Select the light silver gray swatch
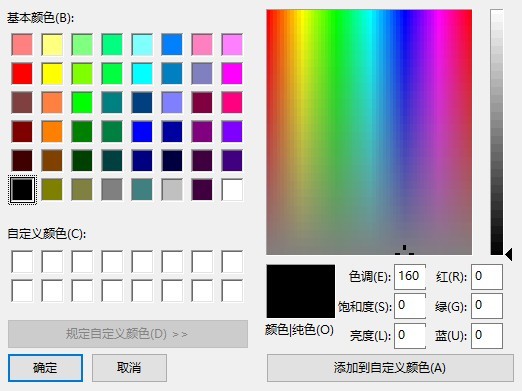Viewport: 522px width, 391px height. [172, 189]
